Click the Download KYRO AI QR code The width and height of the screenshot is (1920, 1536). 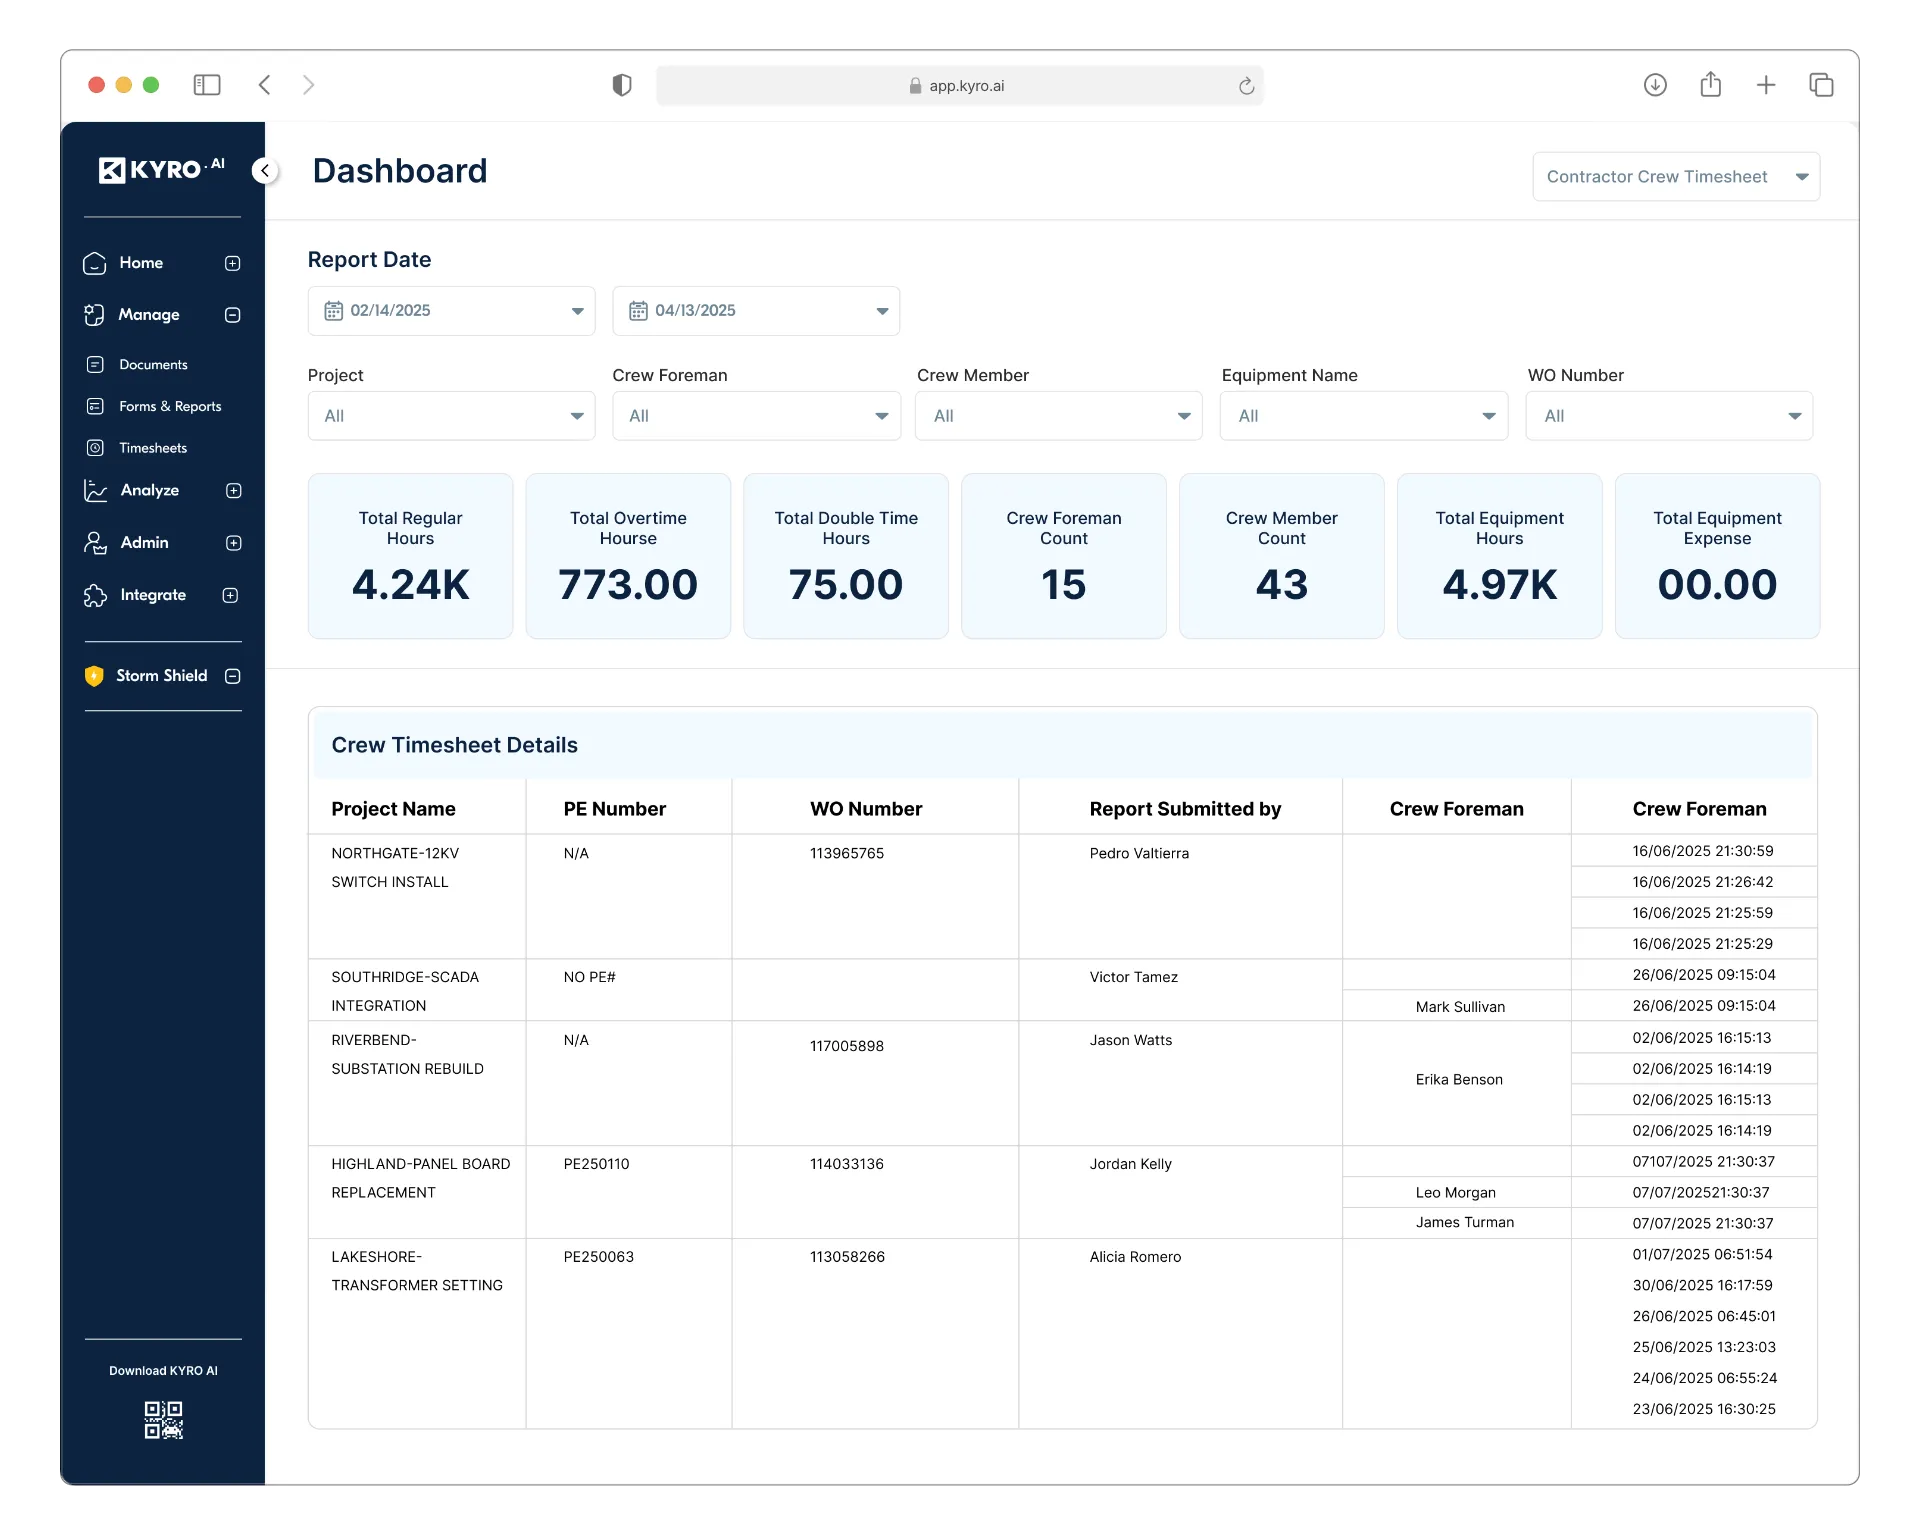tap(163, 1419)
